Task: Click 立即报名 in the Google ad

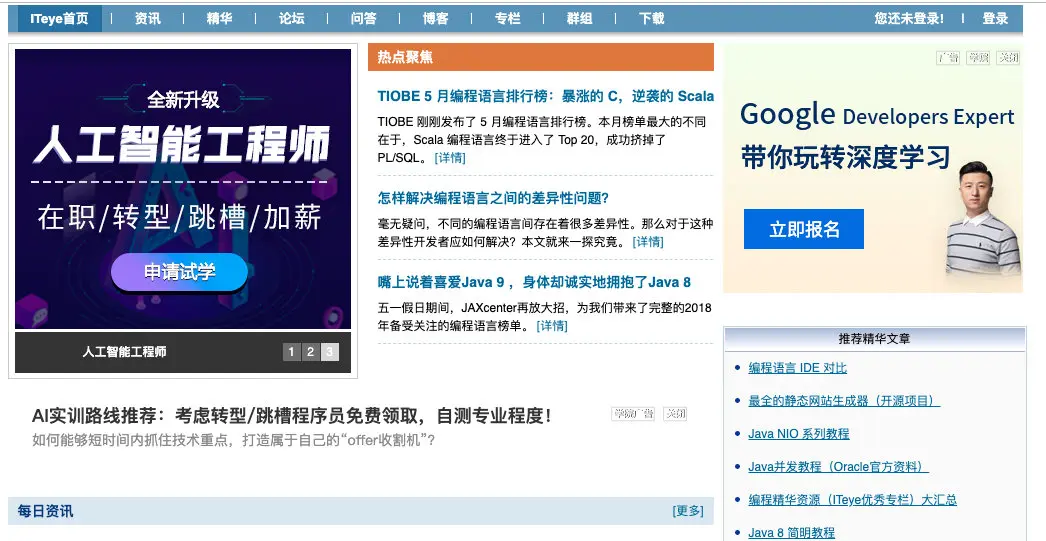Action: 804,229
